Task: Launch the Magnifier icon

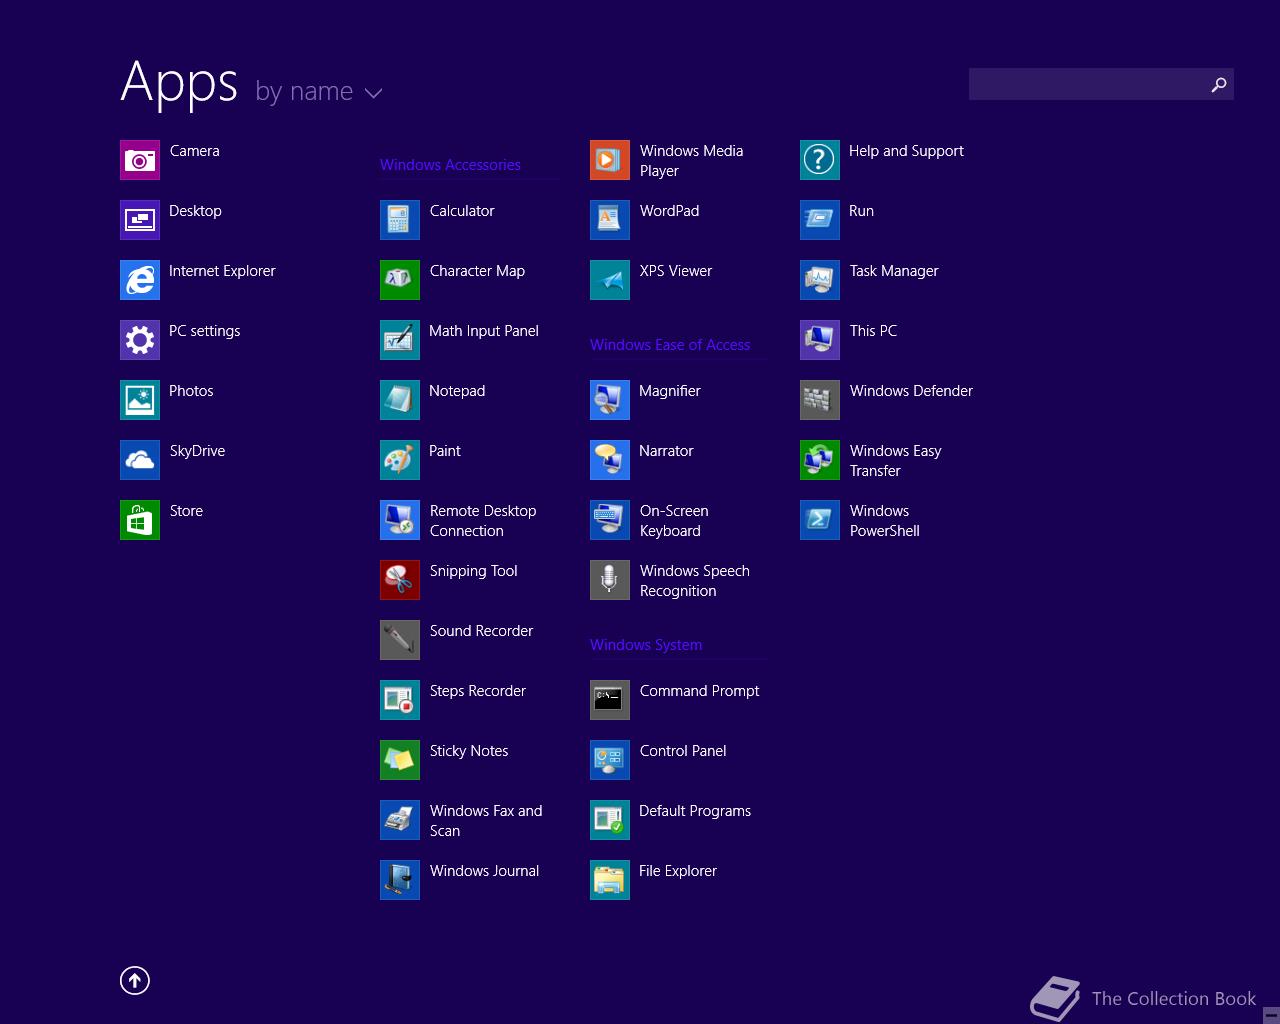Action: coord(610,400)
